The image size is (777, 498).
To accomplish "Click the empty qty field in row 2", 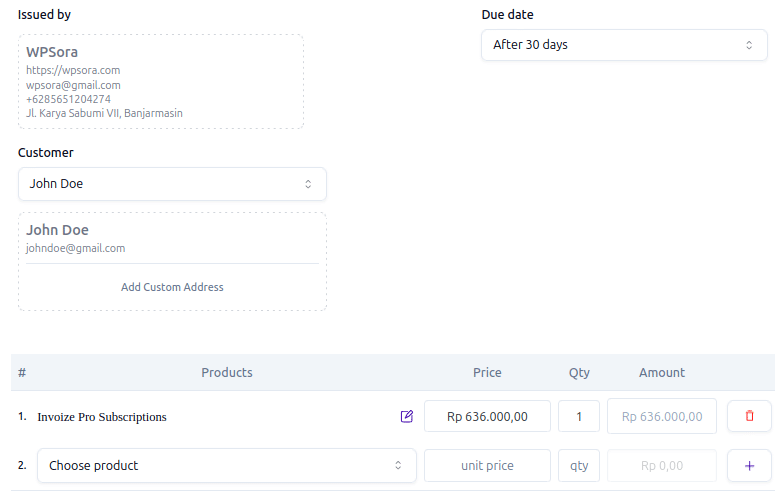I will (579, 465).
